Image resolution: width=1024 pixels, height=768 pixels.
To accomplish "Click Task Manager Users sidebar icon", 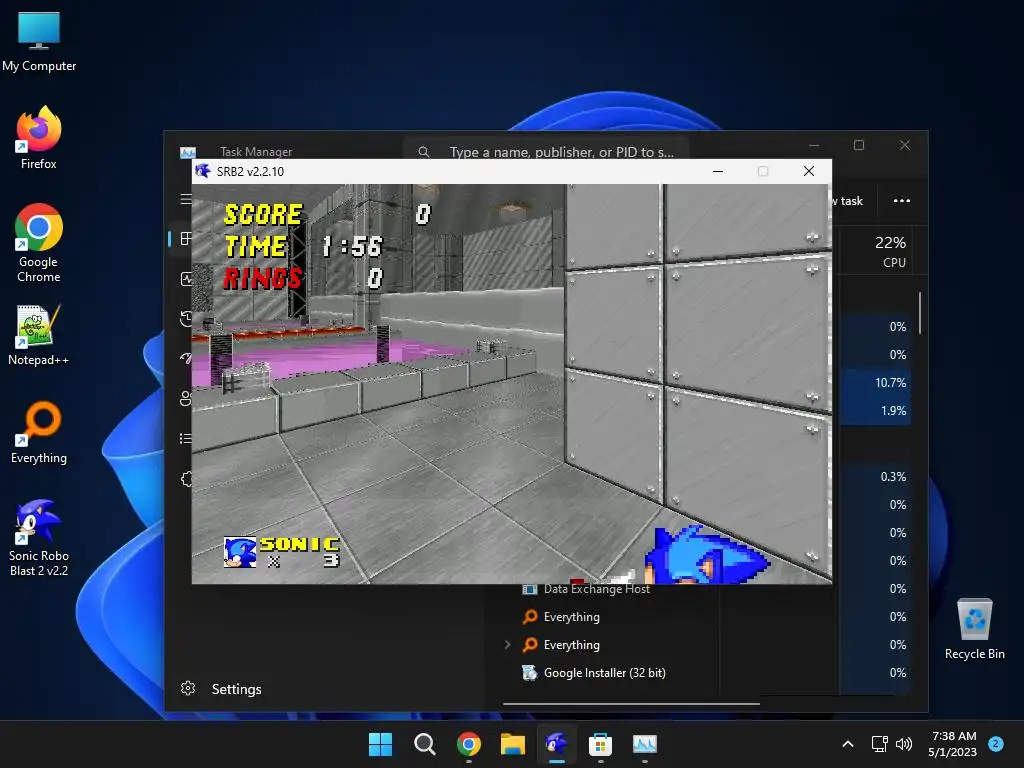I will [x=186, y=398].
